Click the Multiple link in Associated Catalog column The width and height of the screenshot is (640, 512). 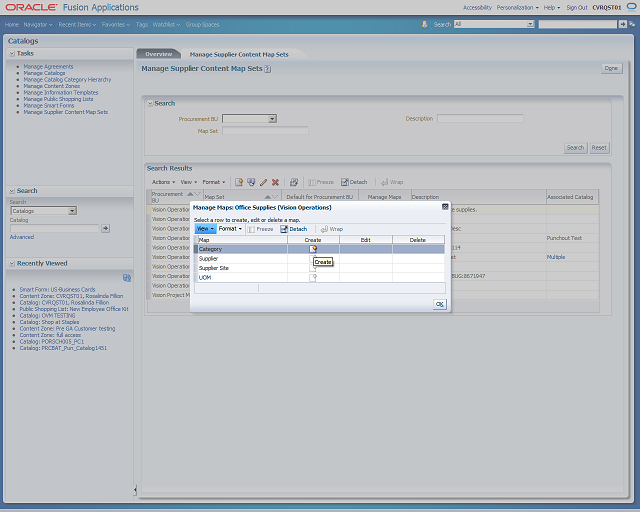click(556, 257)
